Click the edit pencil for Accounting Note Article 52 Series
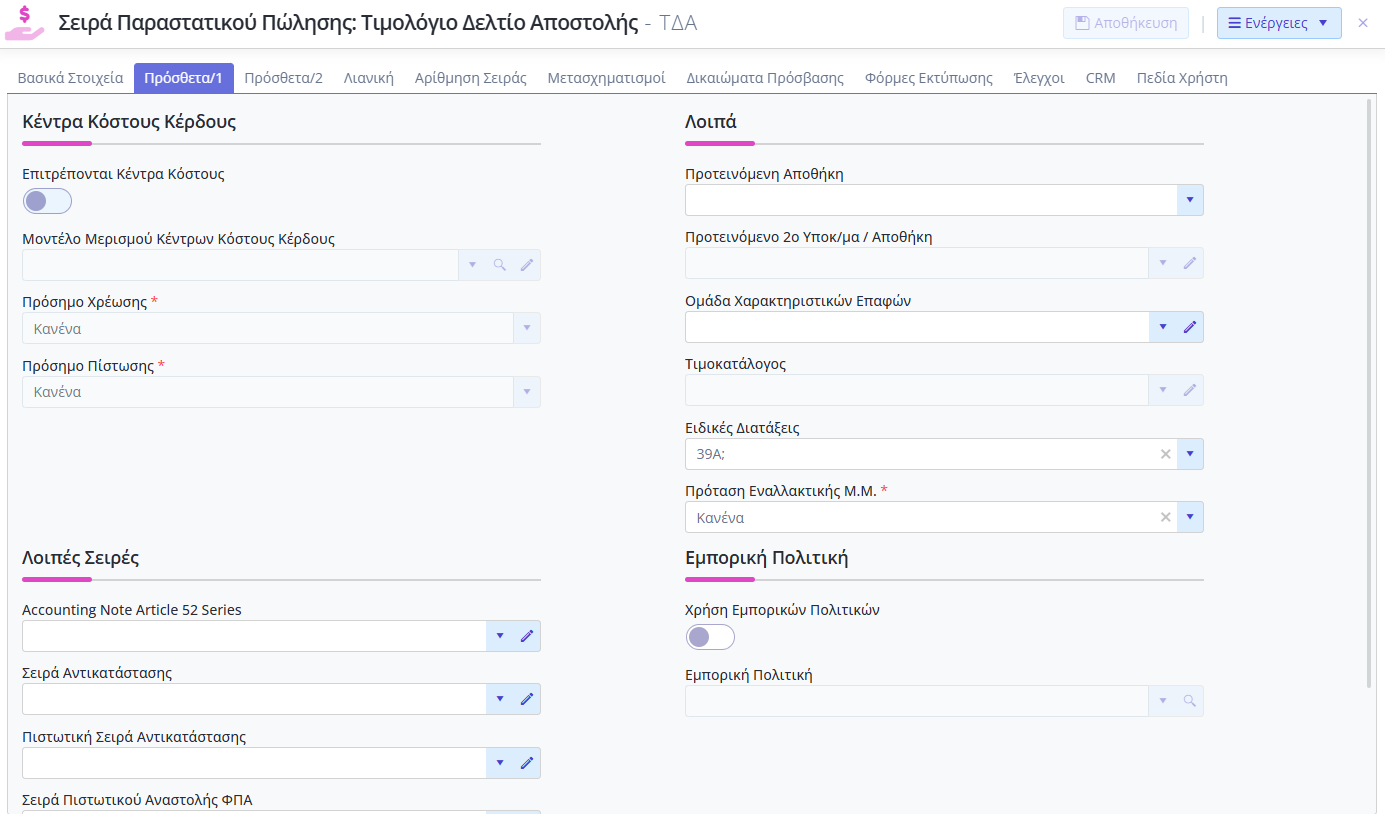The image size is (1385, 814). (x=527, y=636)
